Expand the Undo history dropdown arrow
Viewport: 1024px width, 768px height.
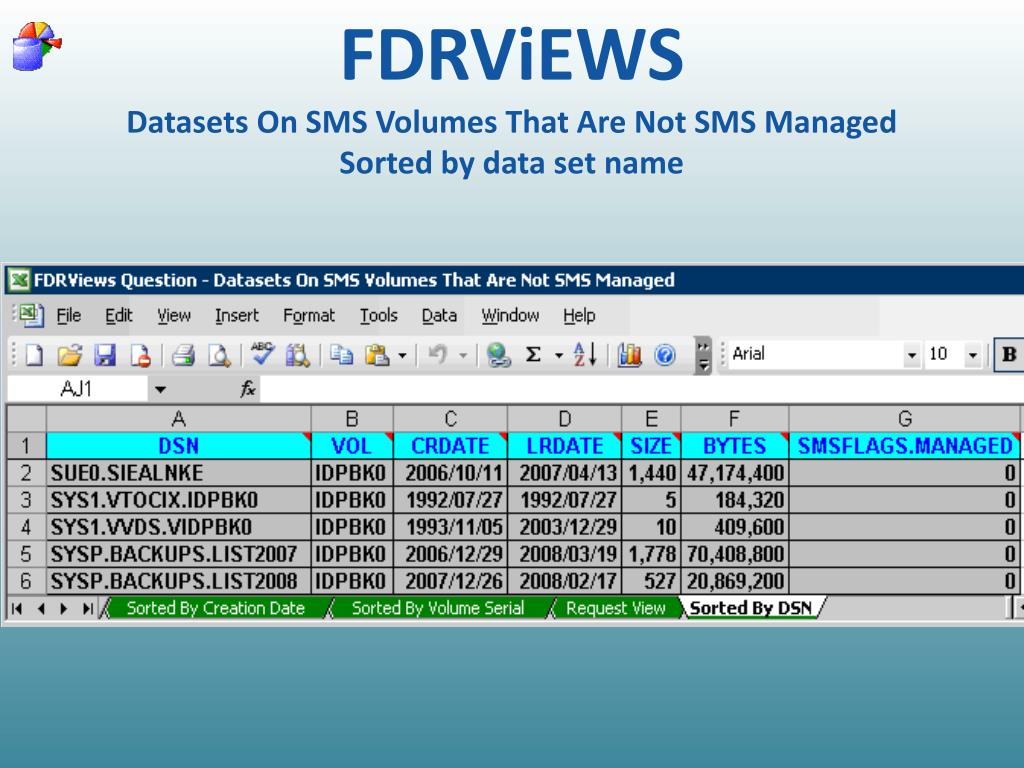click(463, 356)
